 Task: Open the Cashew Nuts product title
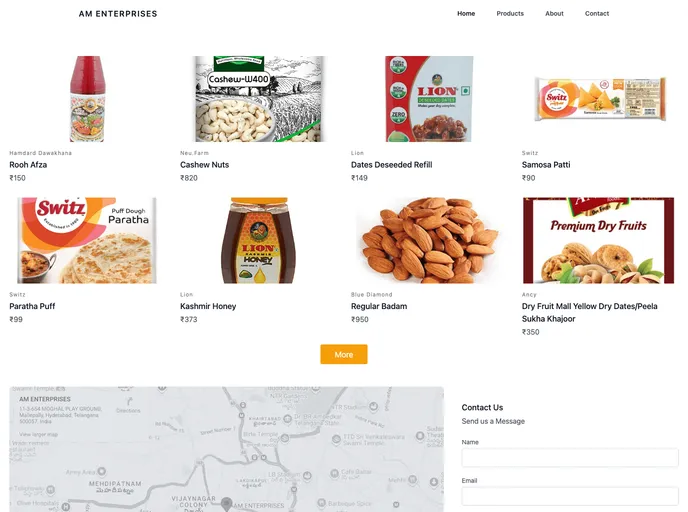pos(204,165)
